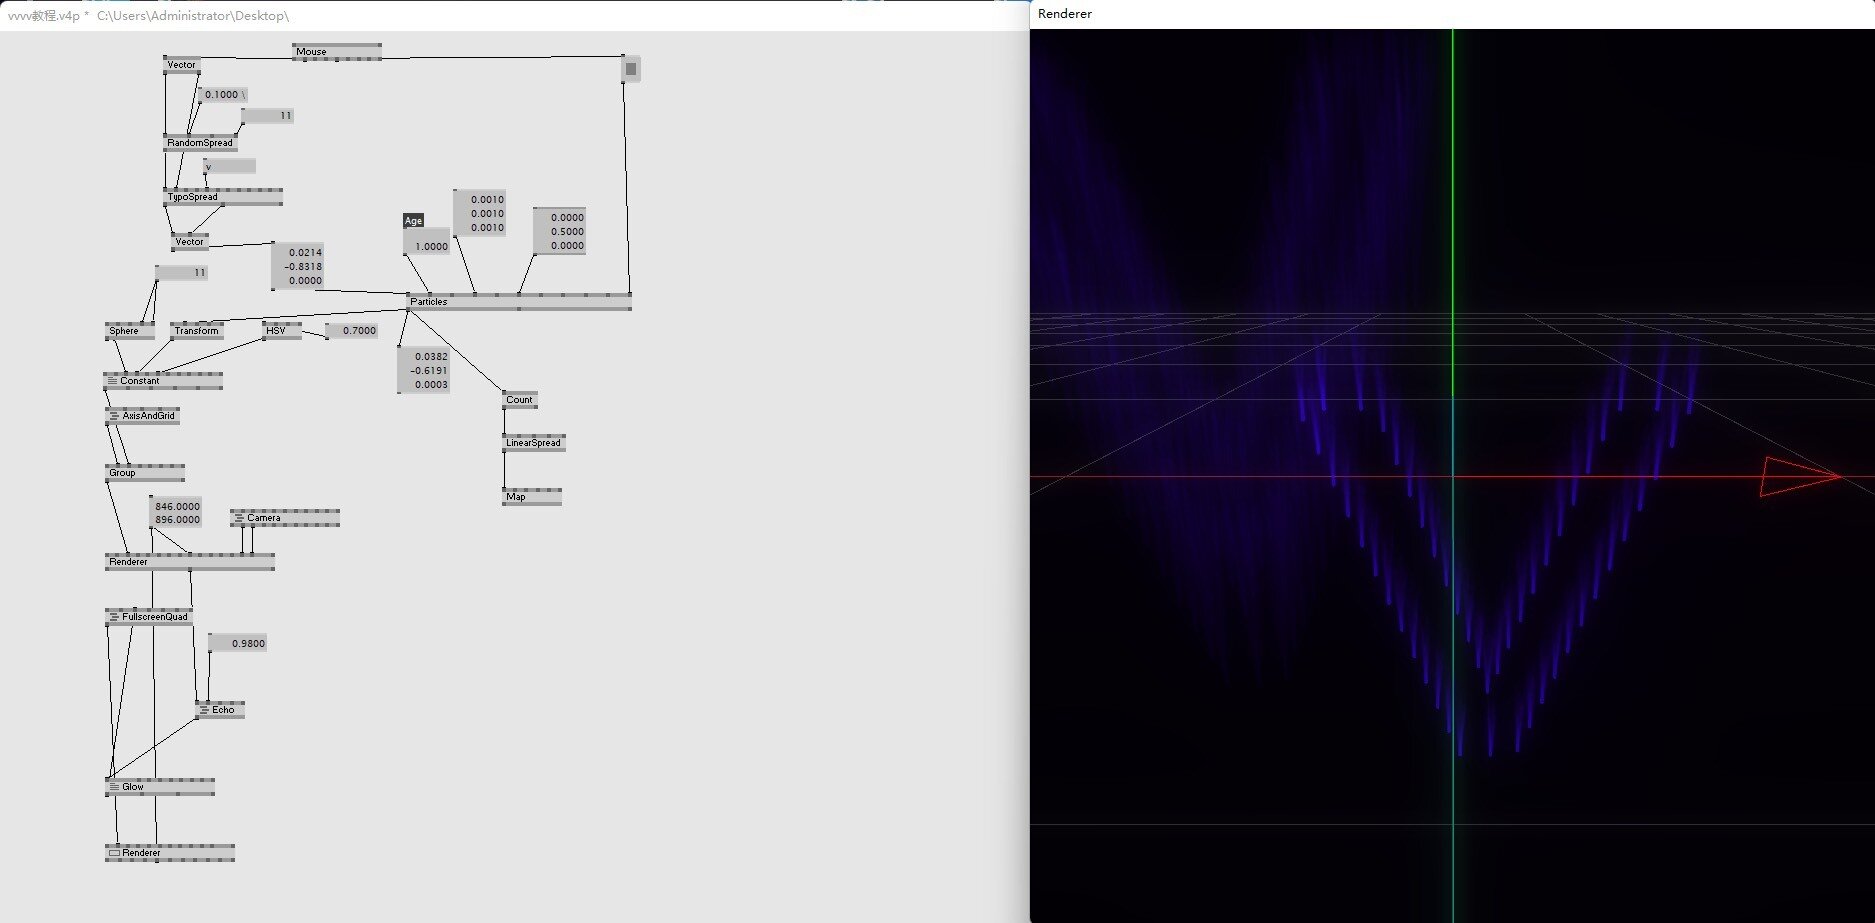Click the value box showing 0.0382
1875x923 pixels.
[424, 371]
